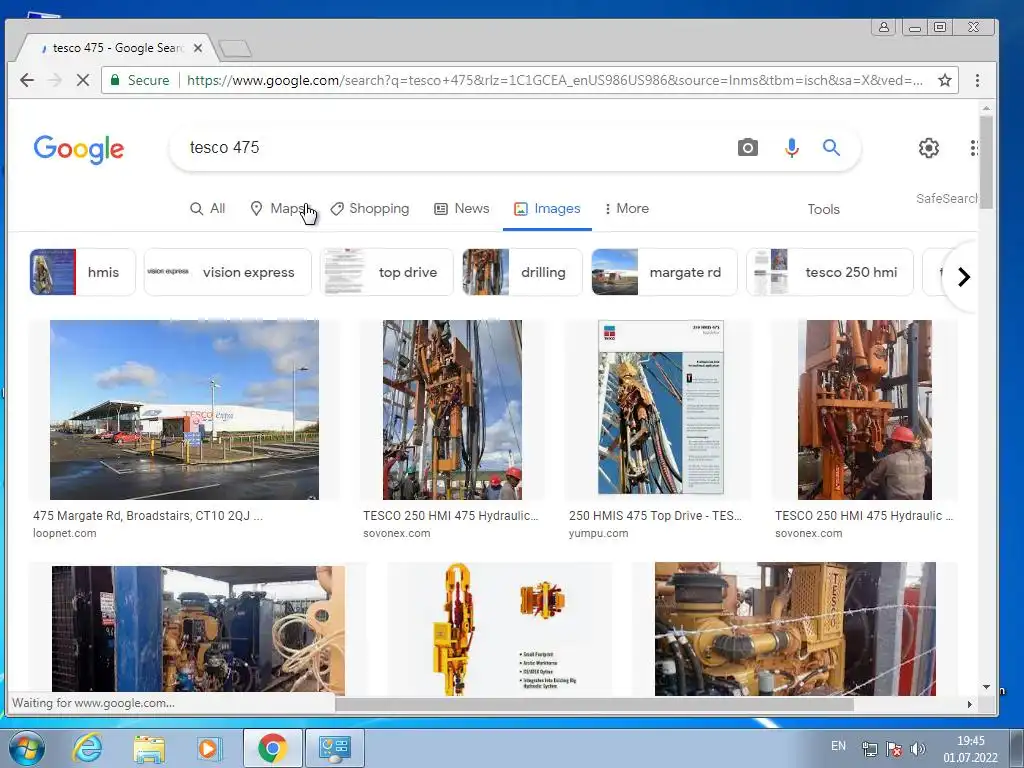Filter images by the drilling chip

(522, 272)
